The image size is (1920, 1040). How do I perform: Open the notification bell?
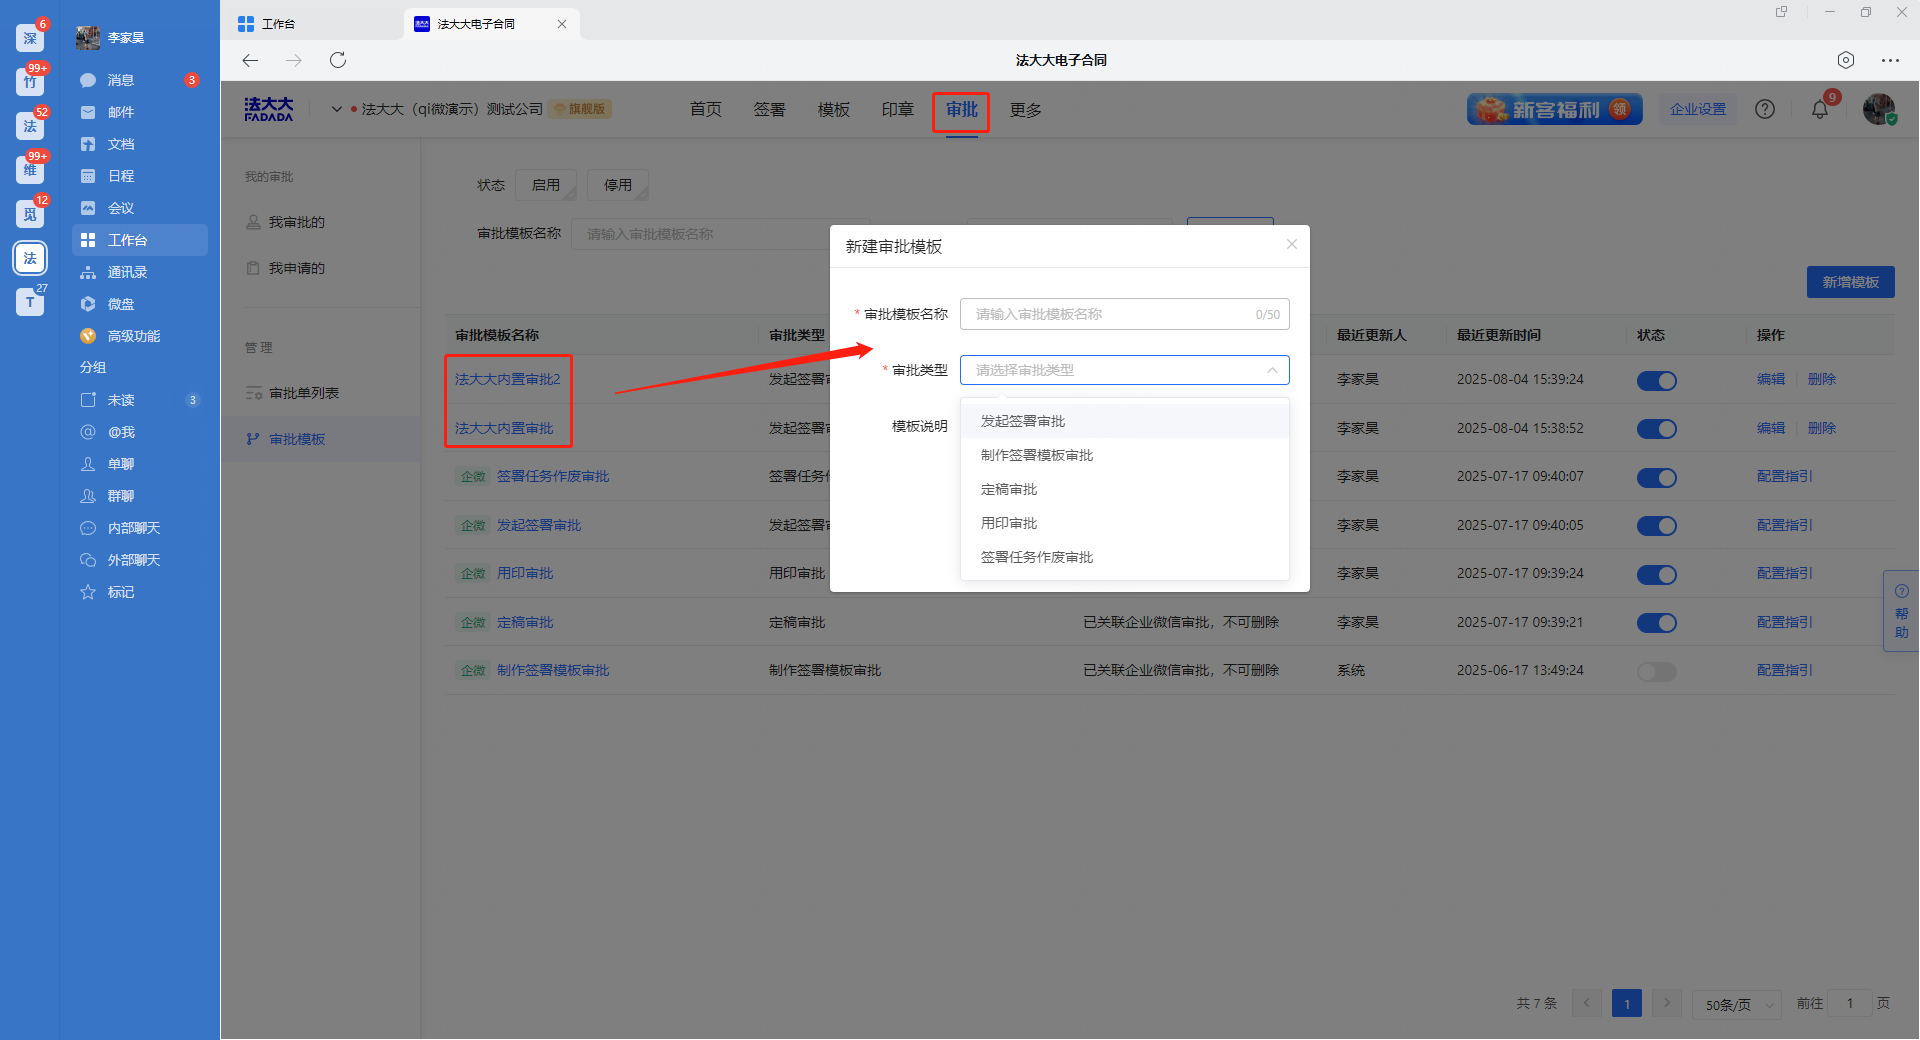click(1820, 110)
